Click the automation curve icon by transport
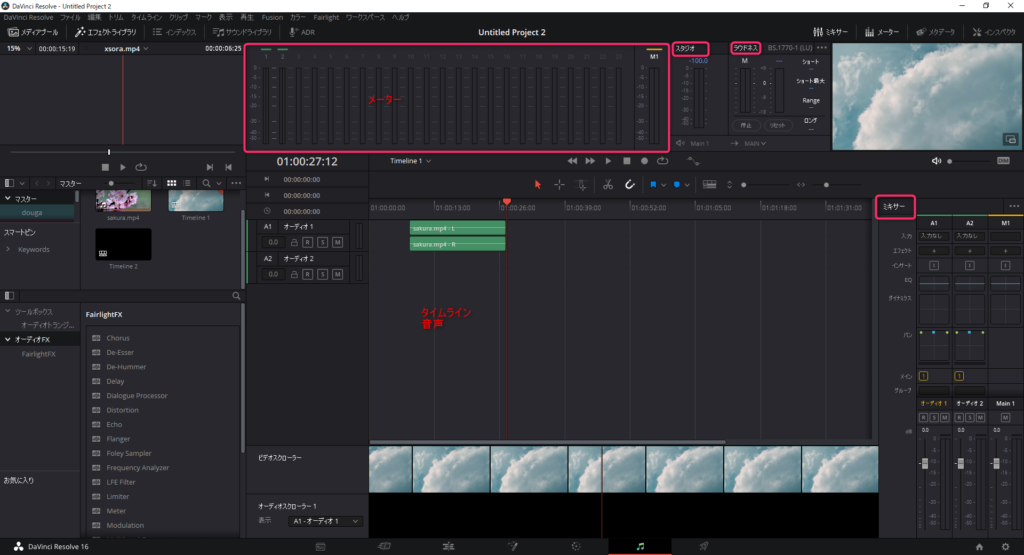The width and height of the screenshot is (1024, 555). pyautogui.click(x=694, y=161)
